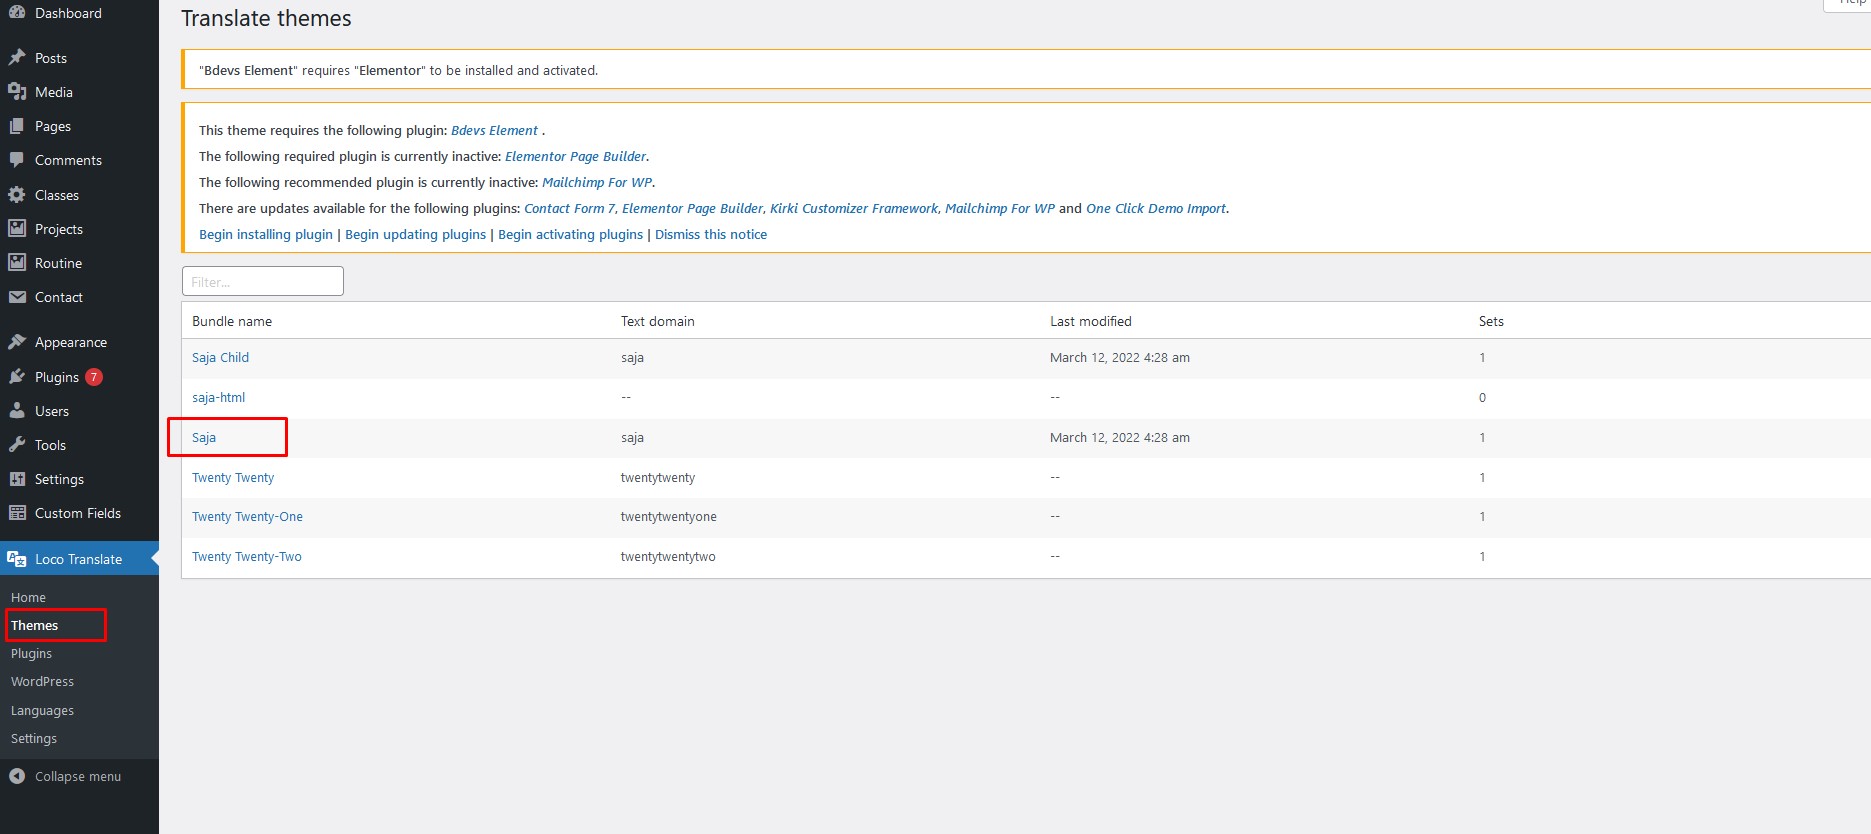
Task: Sort by Sets column header
Action: click(1491, 321)
